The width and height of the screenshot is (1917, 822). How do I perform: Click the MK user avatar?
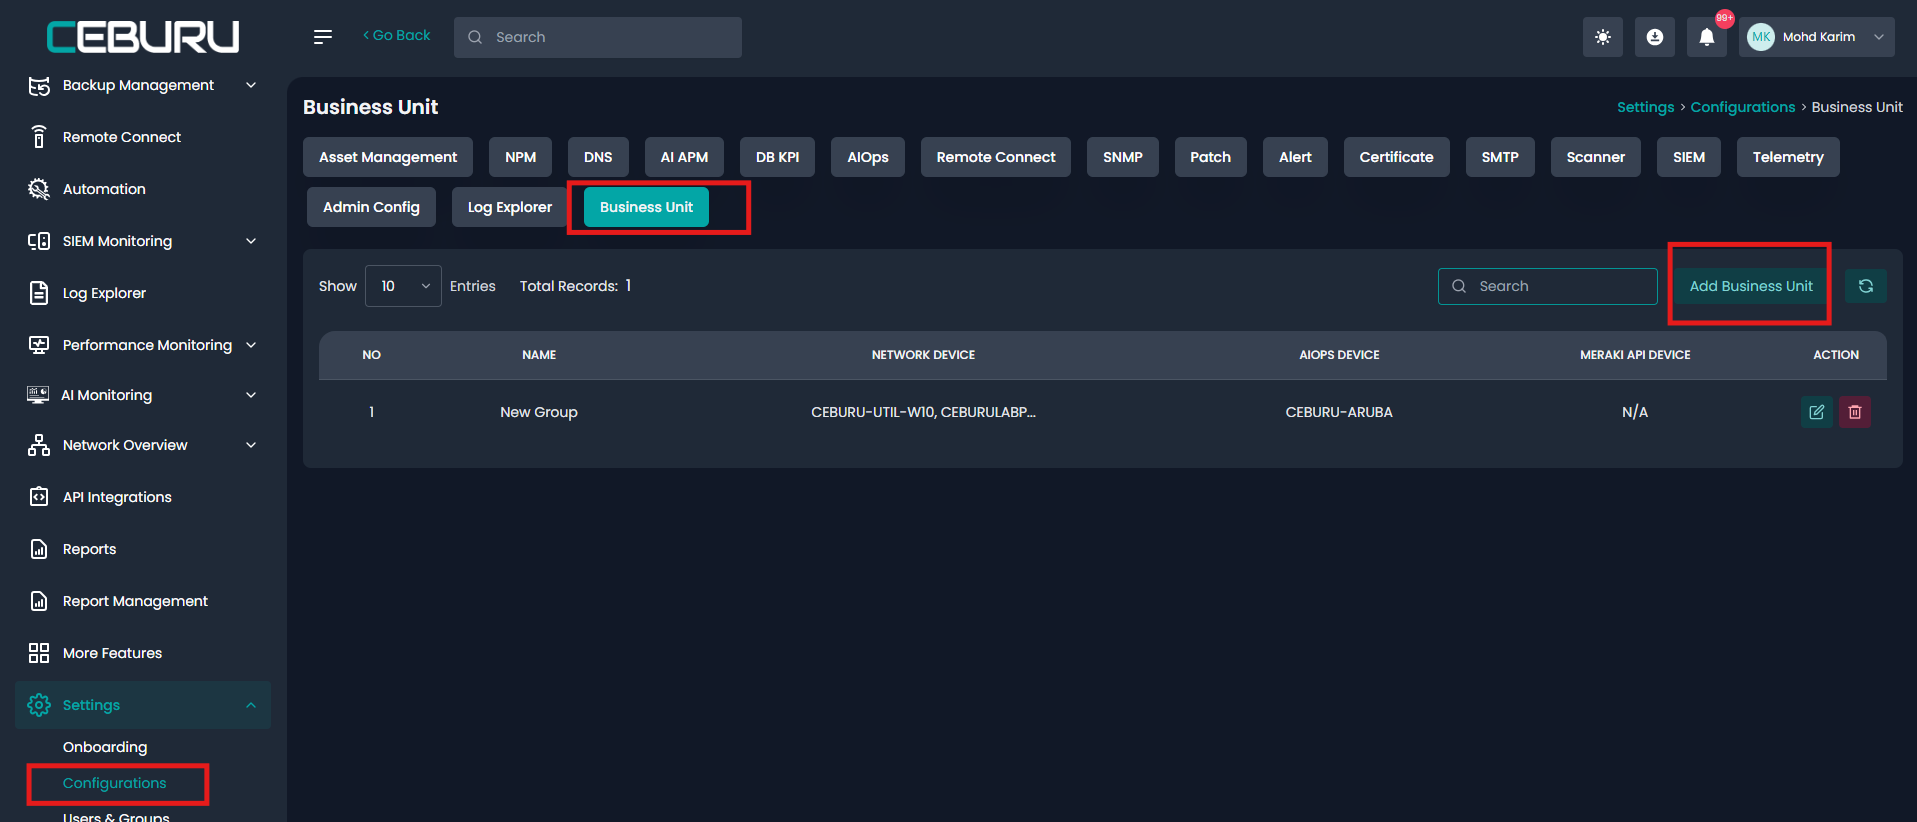[1760, 37]
